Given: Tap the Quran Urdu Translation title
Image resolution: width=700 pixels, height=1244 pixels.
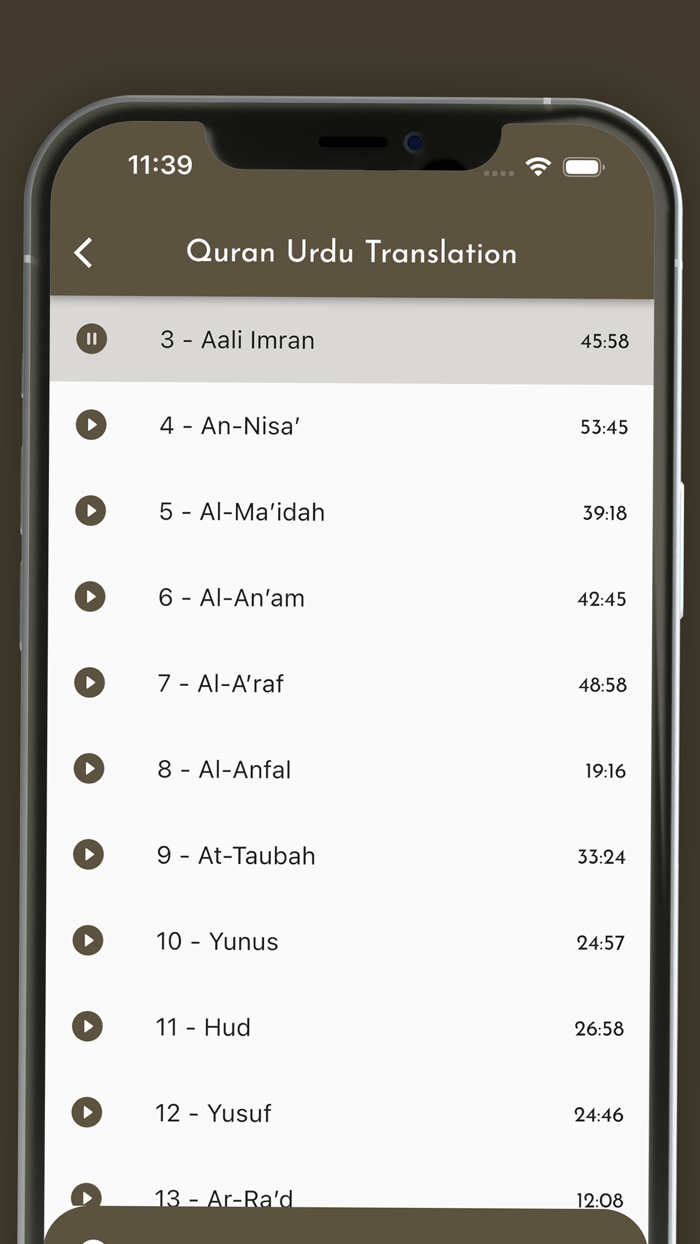Looking at the screenshot, I should coord(352,253).
